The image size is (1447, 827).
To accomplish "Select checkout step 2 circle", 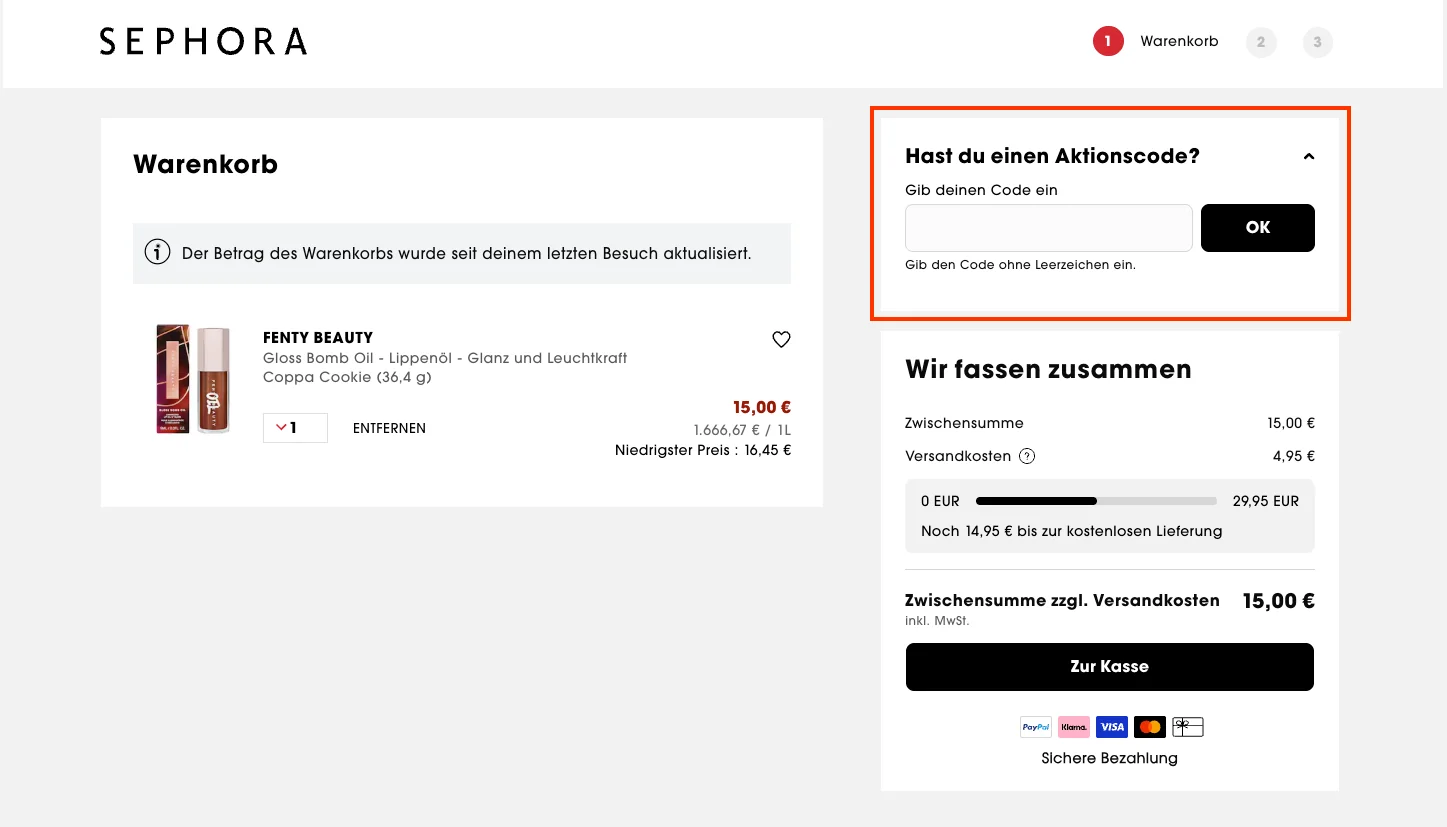I will [x=1261, y=42].
